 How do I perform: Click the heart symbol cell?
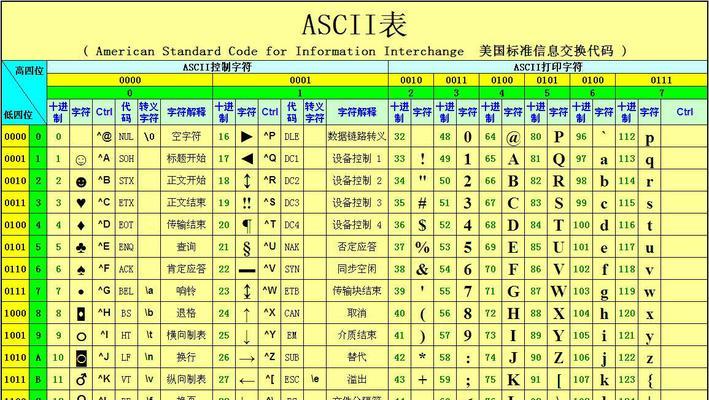pyautogui.click(x=81, y=203)
